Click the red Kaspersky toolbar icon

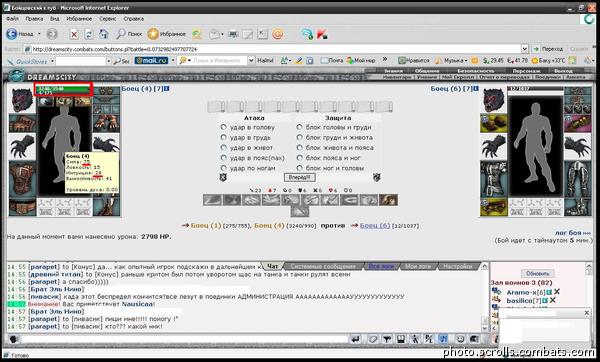322,34
